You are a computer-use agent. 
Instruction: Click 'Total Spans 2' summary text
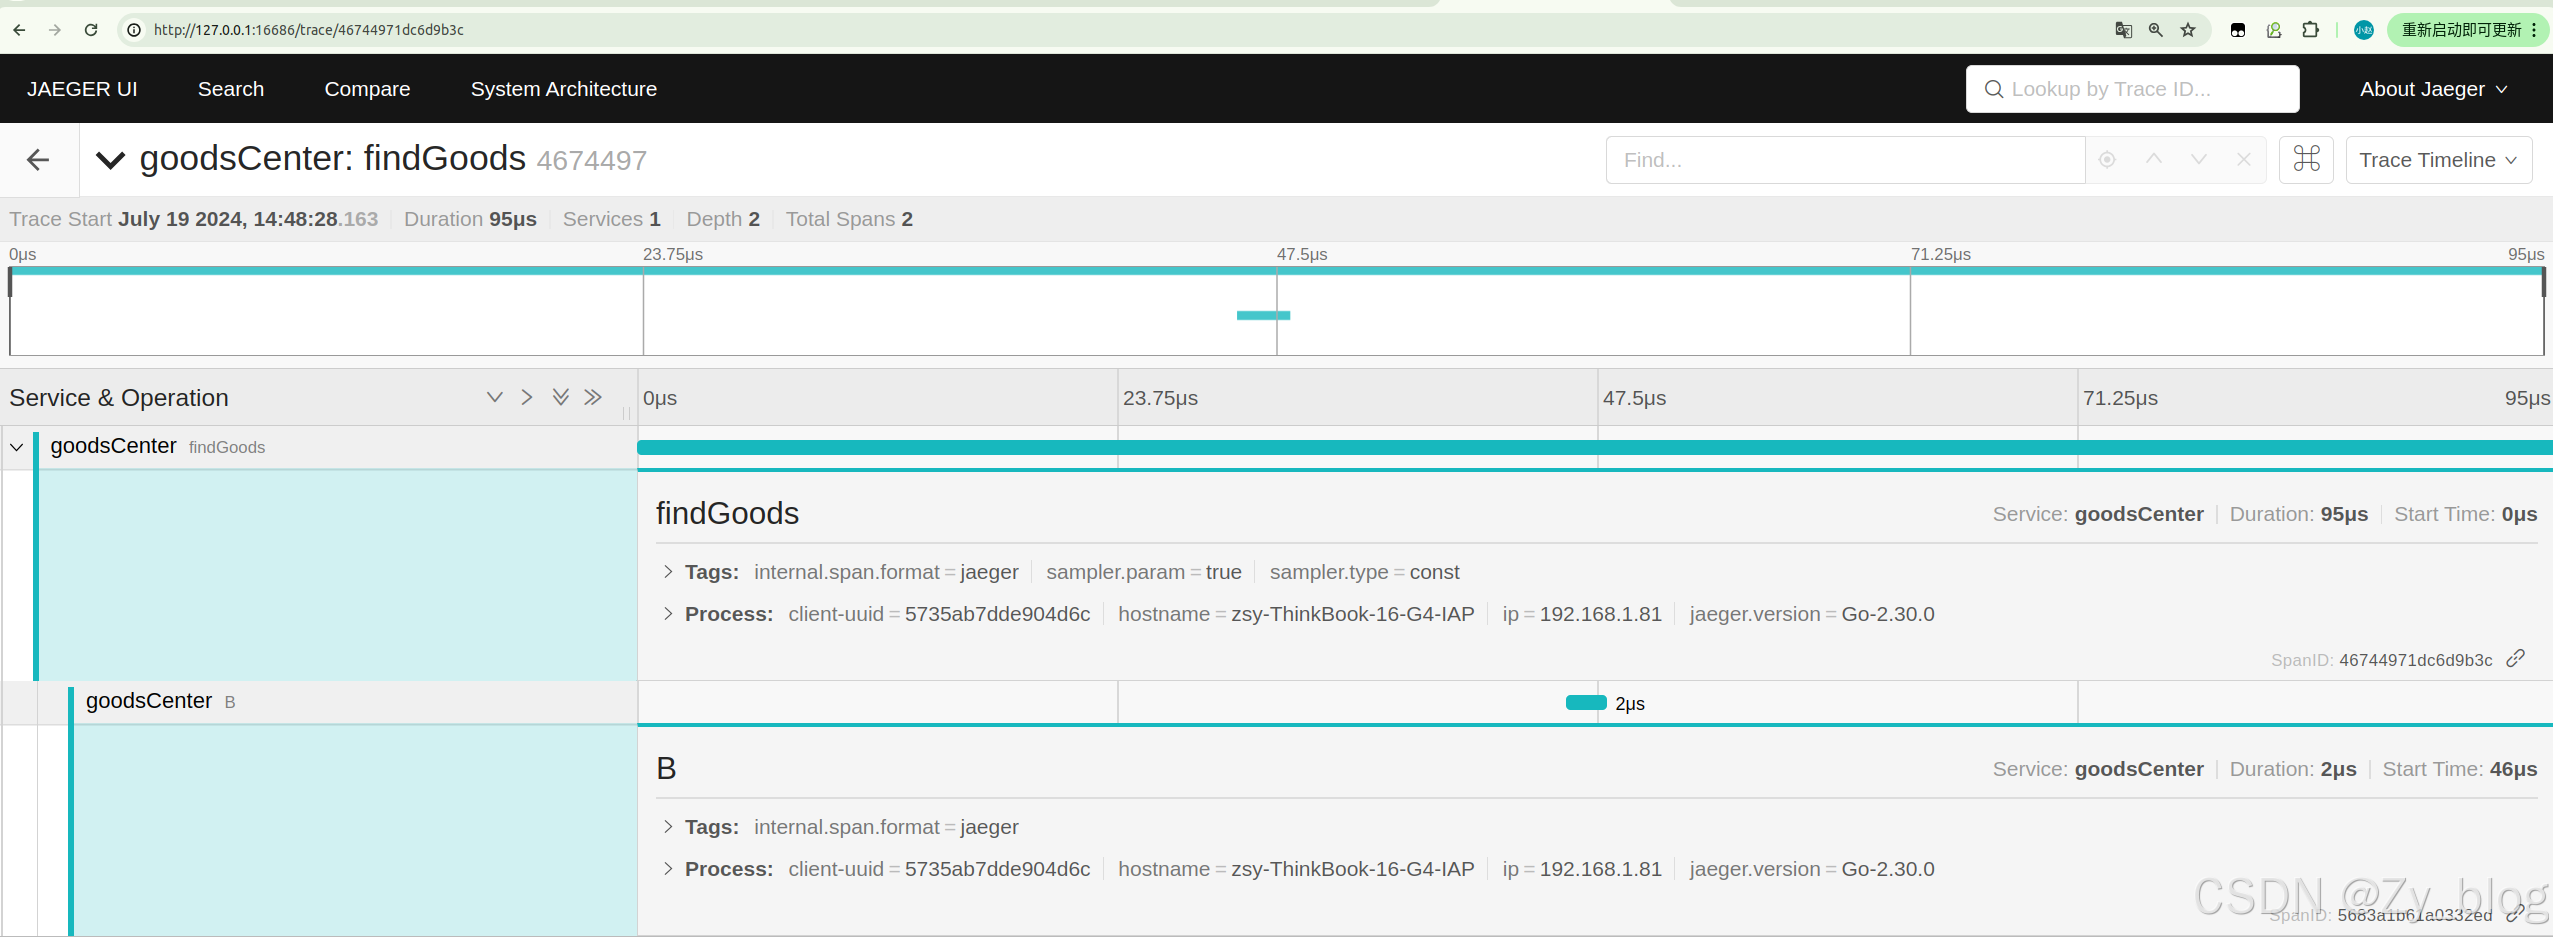(849, 219)
